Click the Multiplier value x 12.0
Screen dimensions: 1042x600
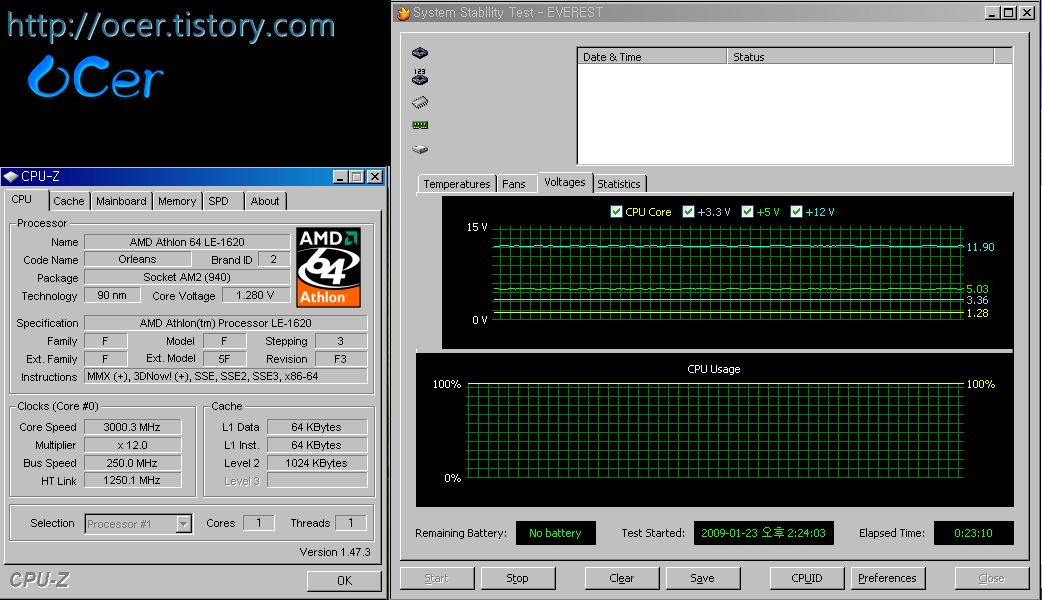coord(132,445)
